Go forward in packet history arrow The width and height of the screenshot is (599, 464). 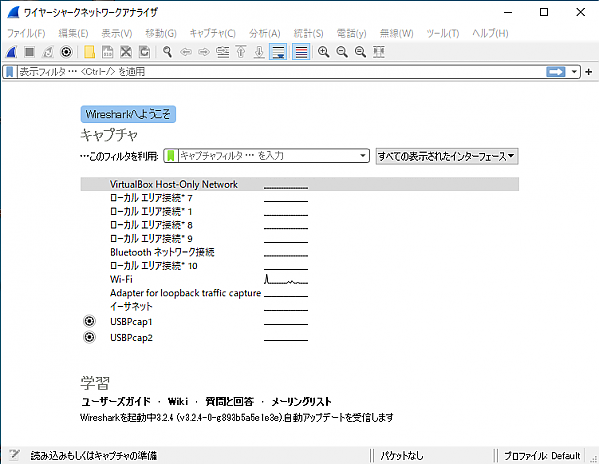pyautogui.click(x=204, y=52)
